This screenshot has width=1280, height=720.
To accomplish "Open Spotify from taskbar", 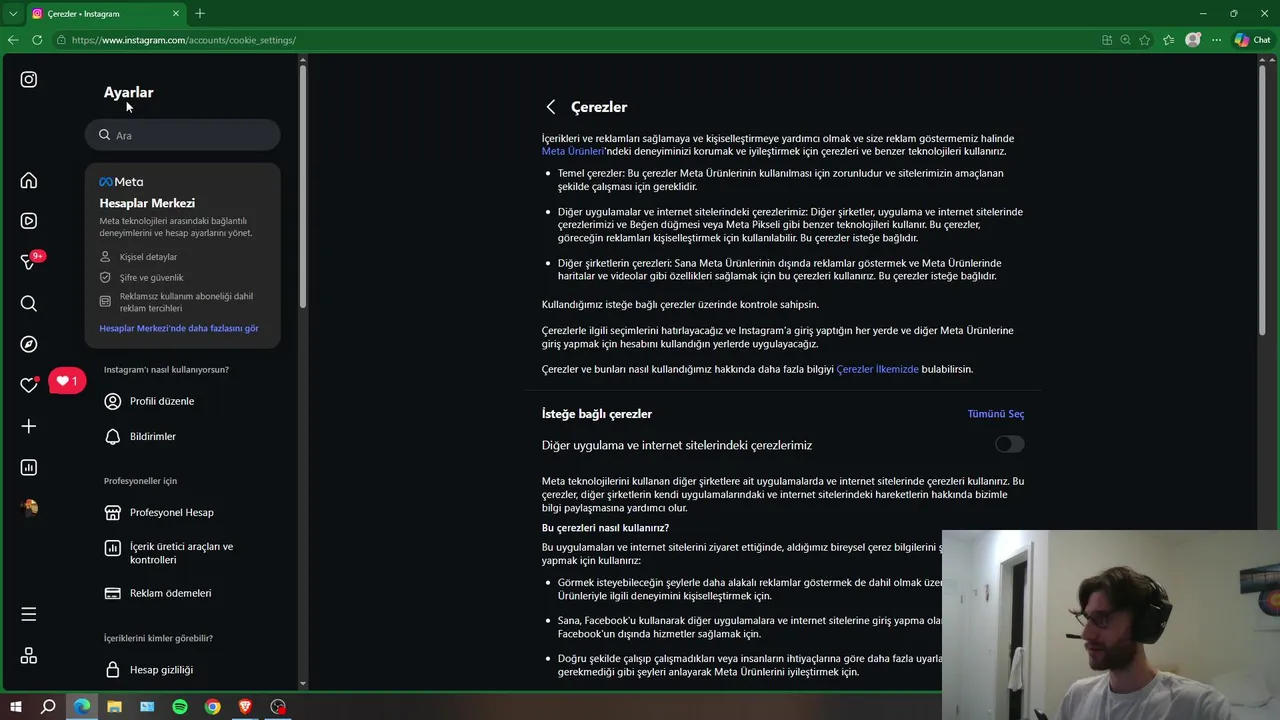I will tap(180, 706).
